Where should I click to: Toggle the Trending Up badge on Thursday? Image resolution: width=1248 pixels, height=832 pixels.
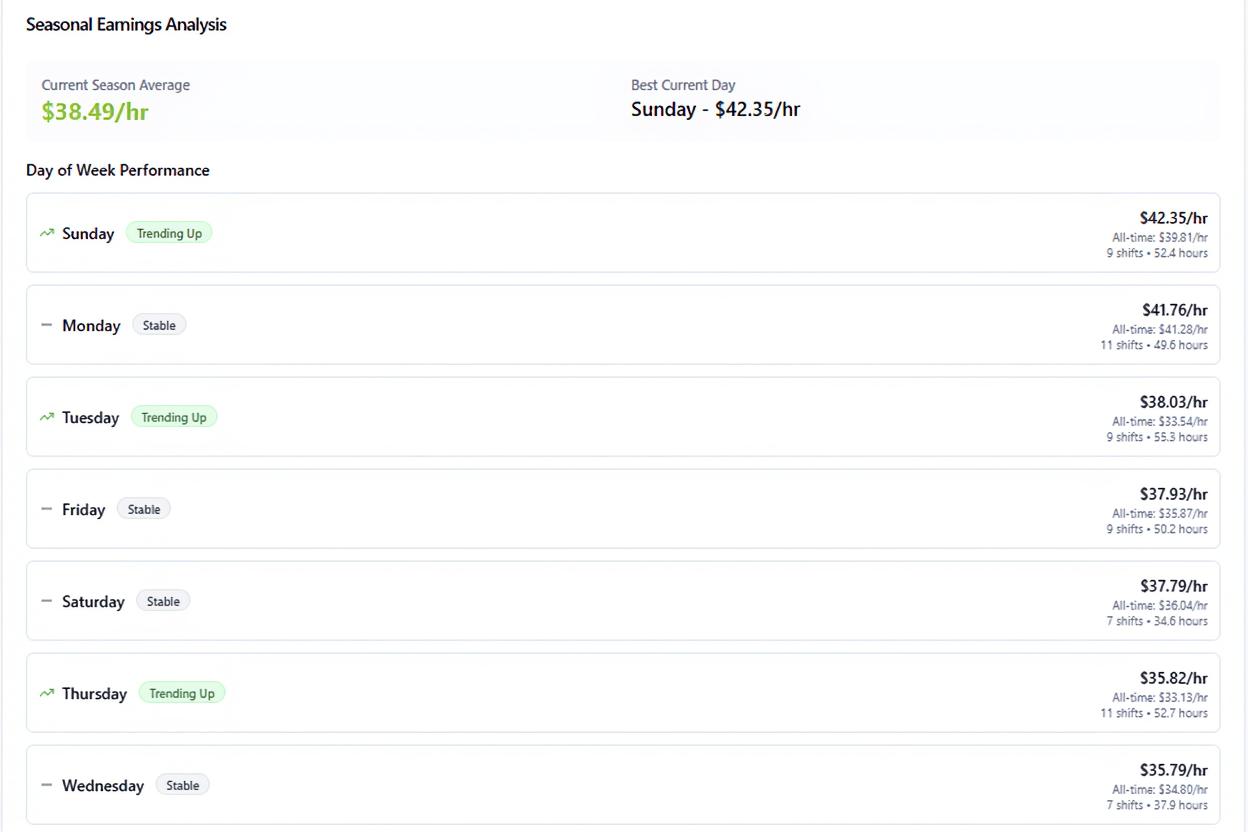click(x=181, y=692)
